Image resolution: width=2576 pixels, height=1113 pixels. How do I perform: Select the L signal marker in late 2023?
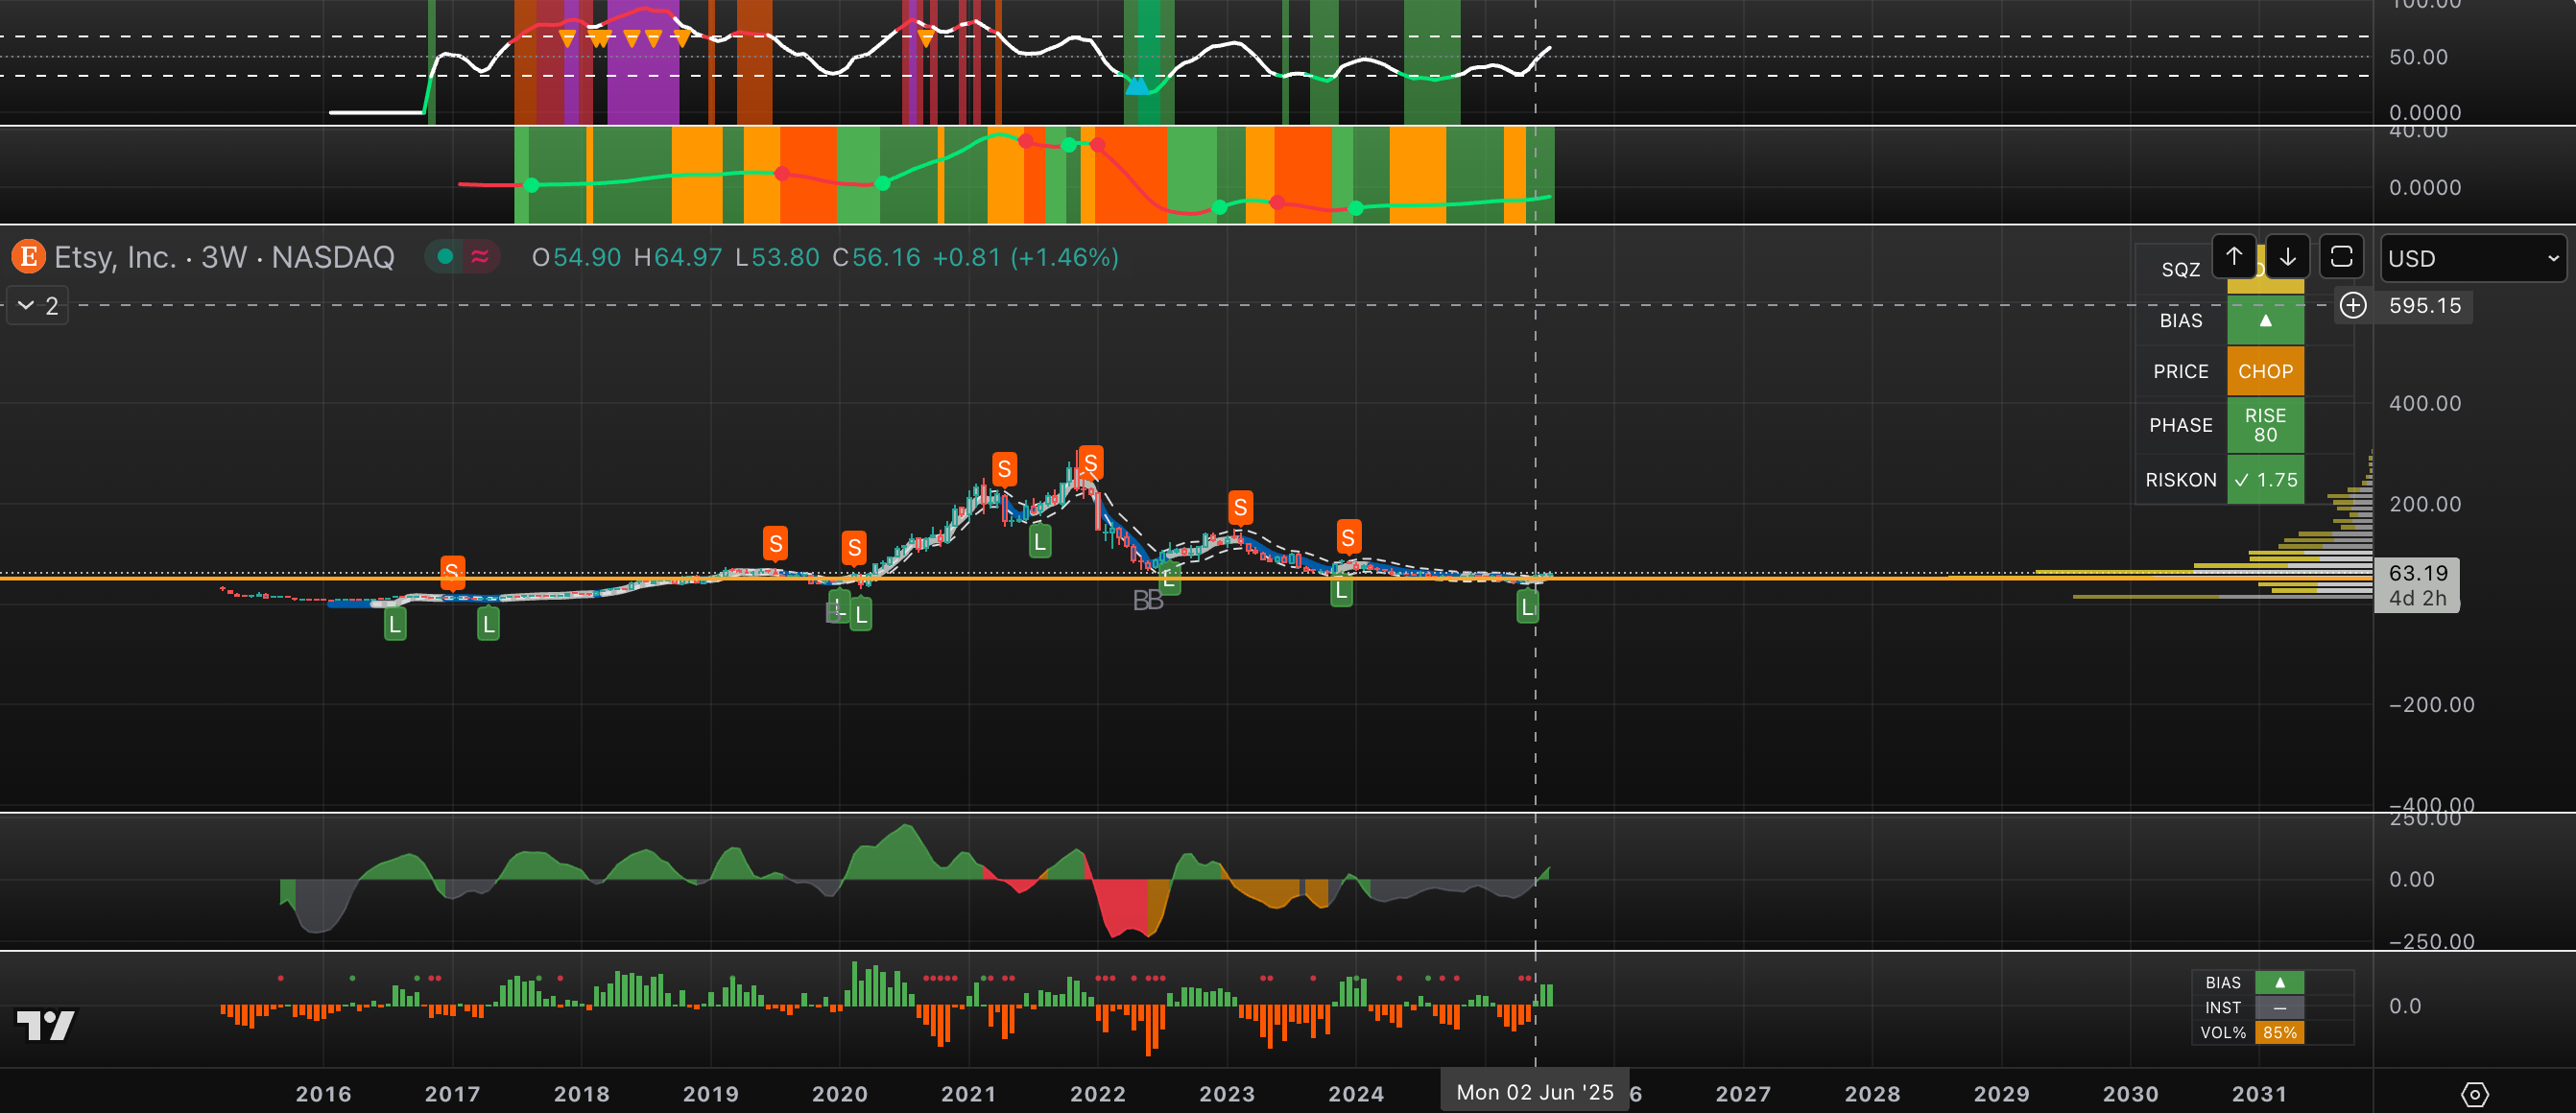point(1341,590)
